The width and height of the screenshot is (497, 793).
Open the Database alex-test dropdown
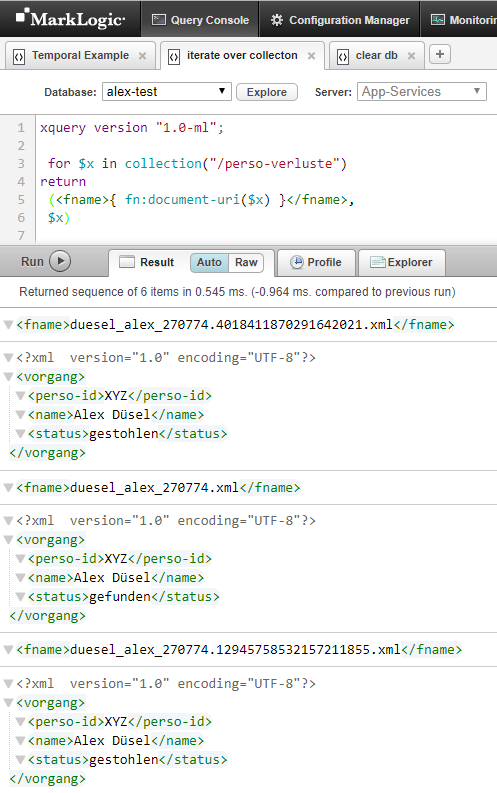tap(167, 92)
